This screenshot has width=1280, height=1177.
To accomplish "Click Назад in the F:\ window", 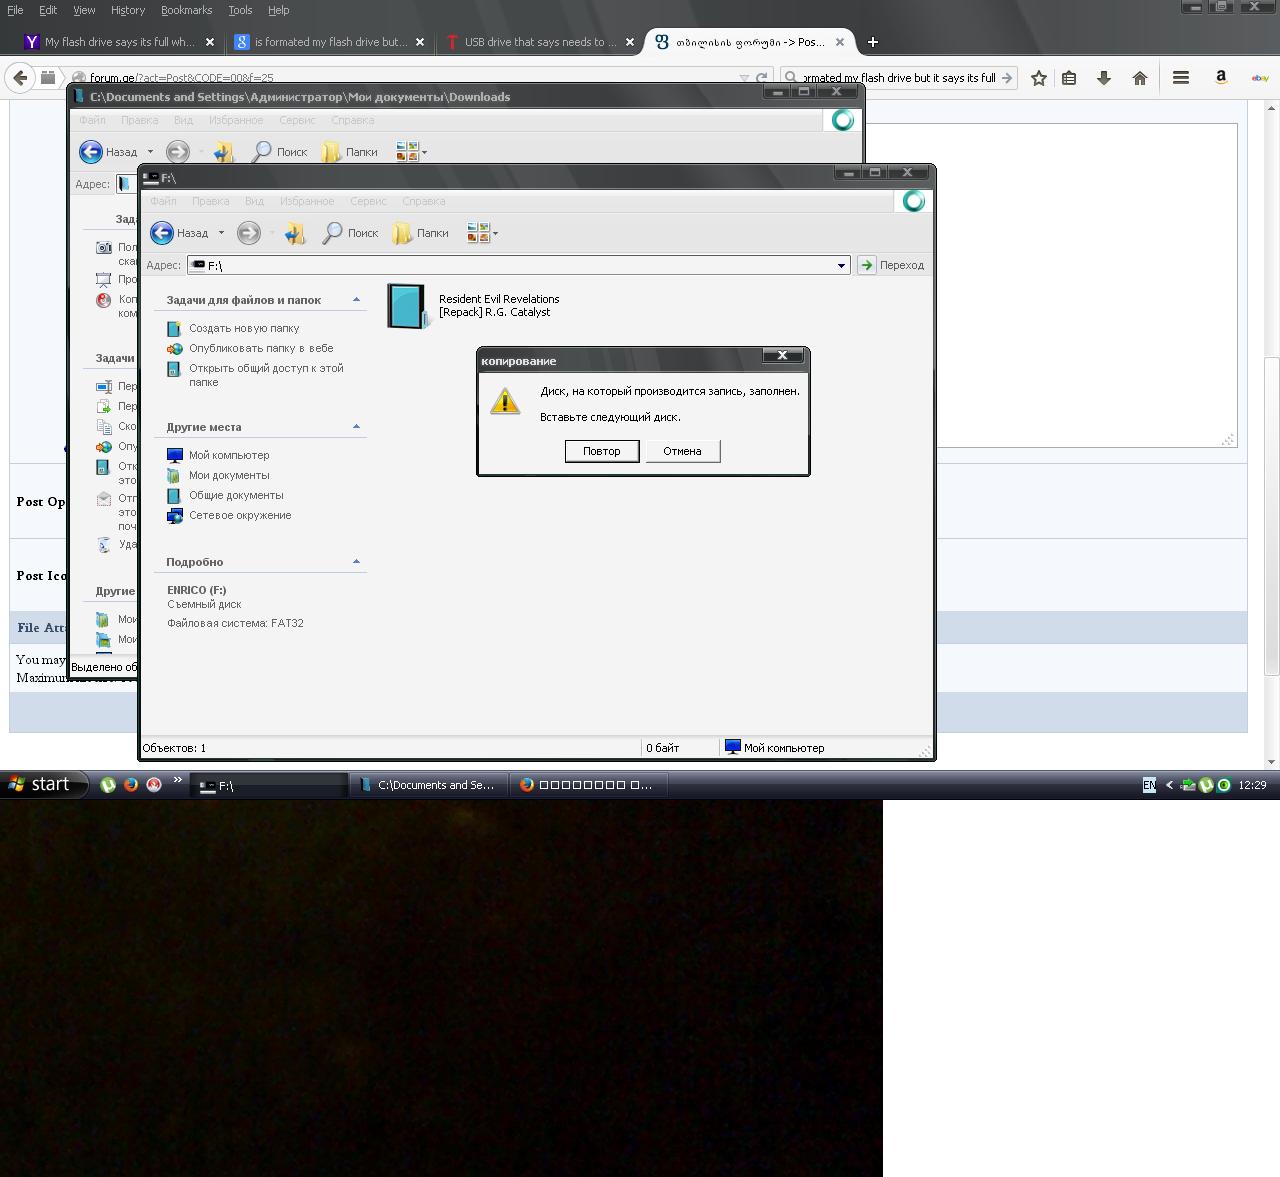I will coord(181,233).
